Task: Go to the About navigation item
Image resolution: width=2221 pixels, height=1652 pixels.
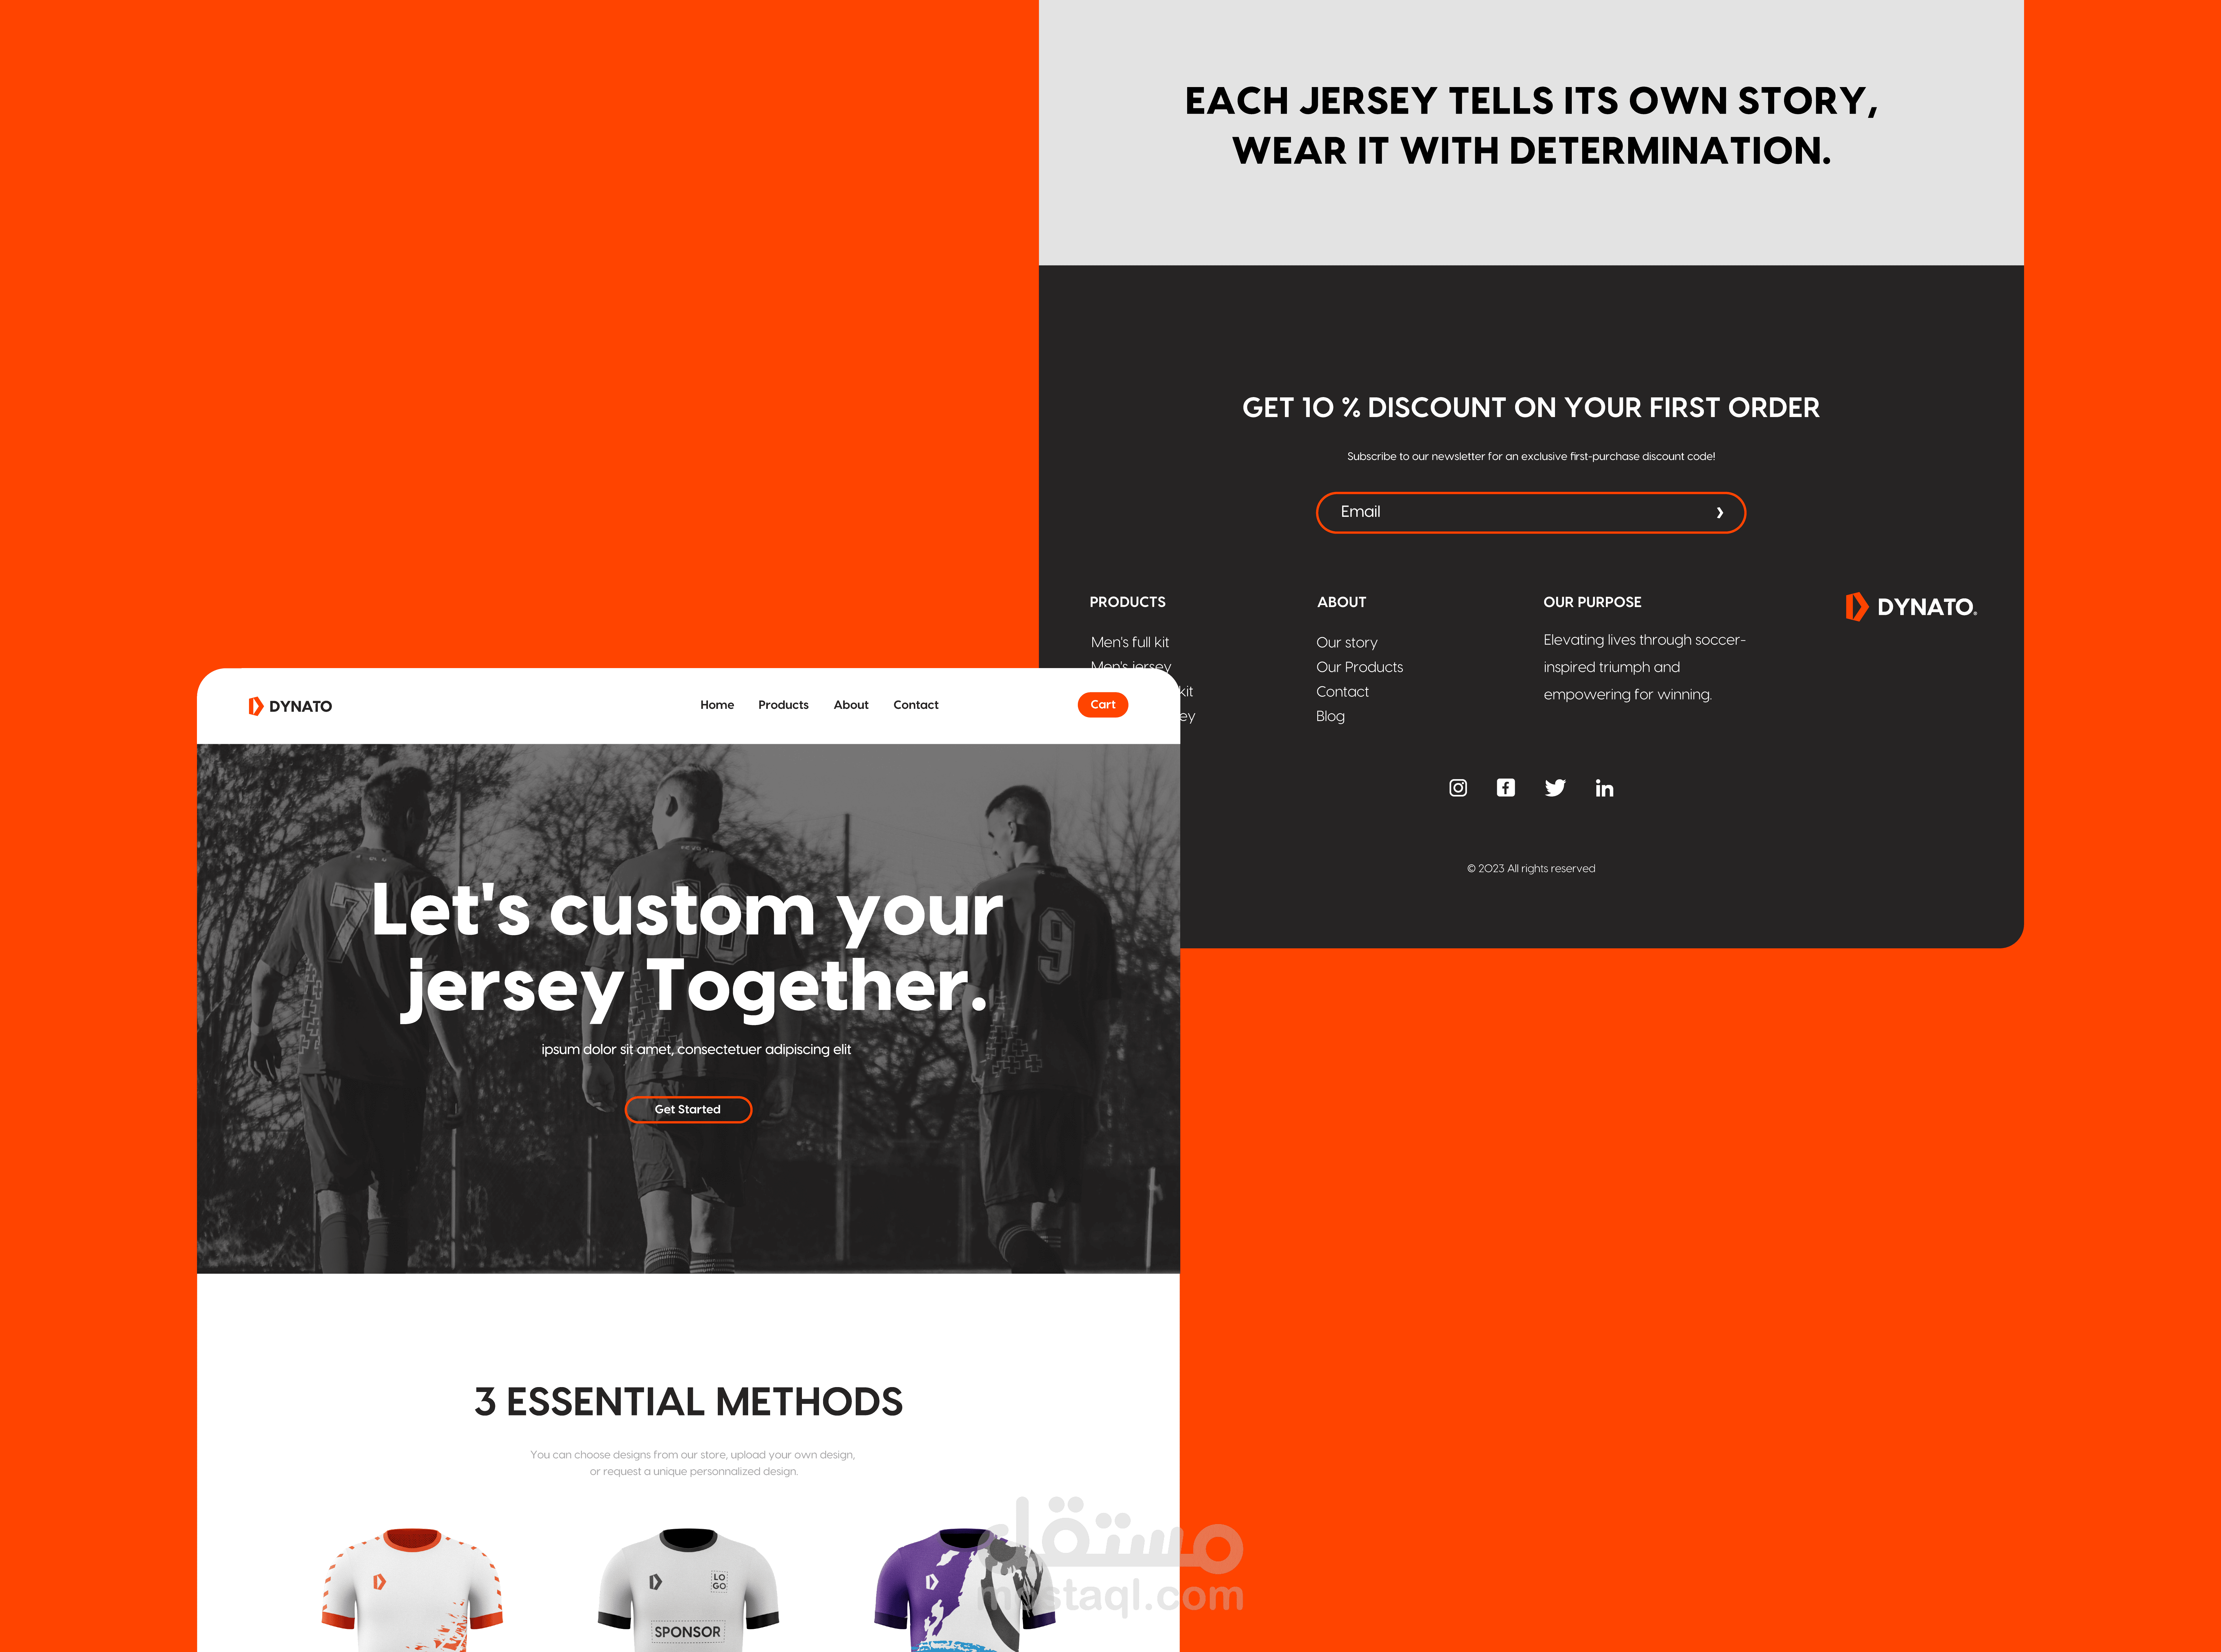Action: pyautogui.click(x=851, y=705)
